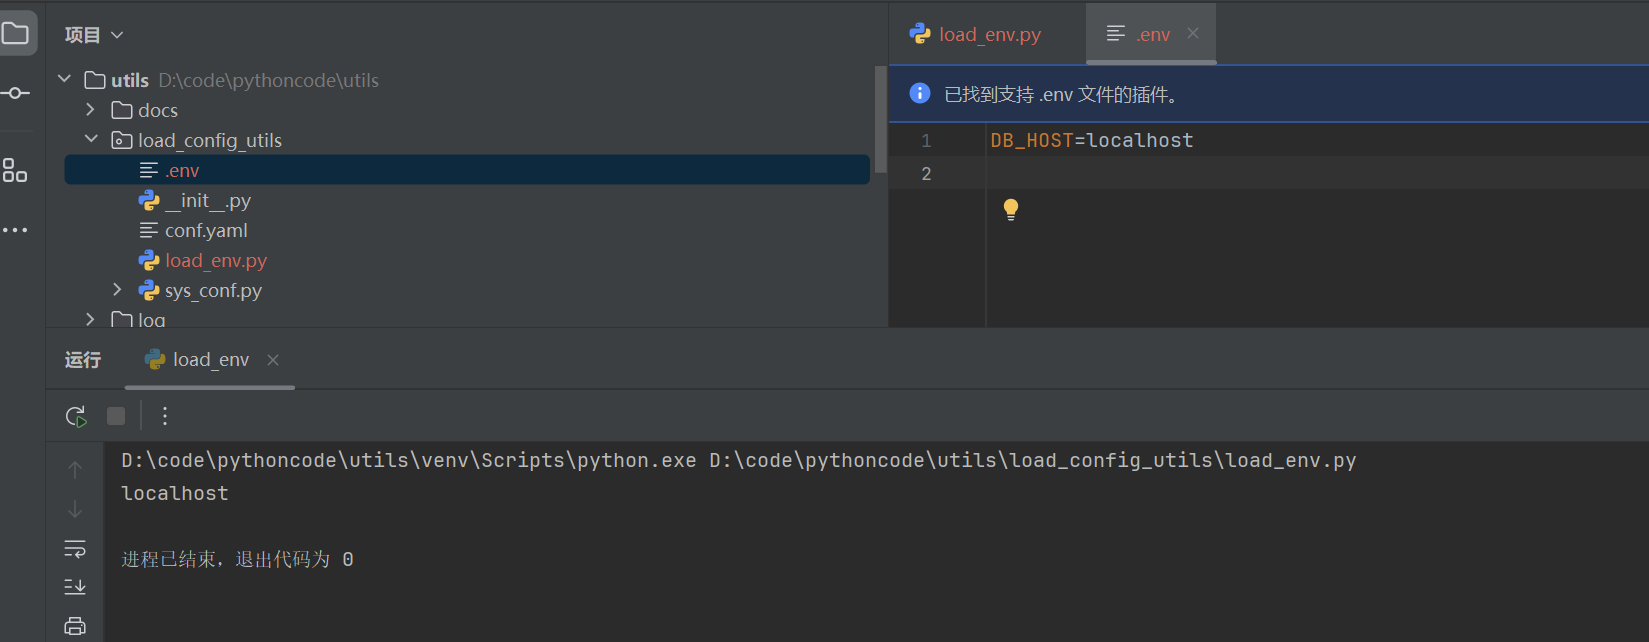Image resolution: width=1649 pixels, height=642 pixels.
Task: Toggle soft-wrap in the run console
Action: (75, 549)
